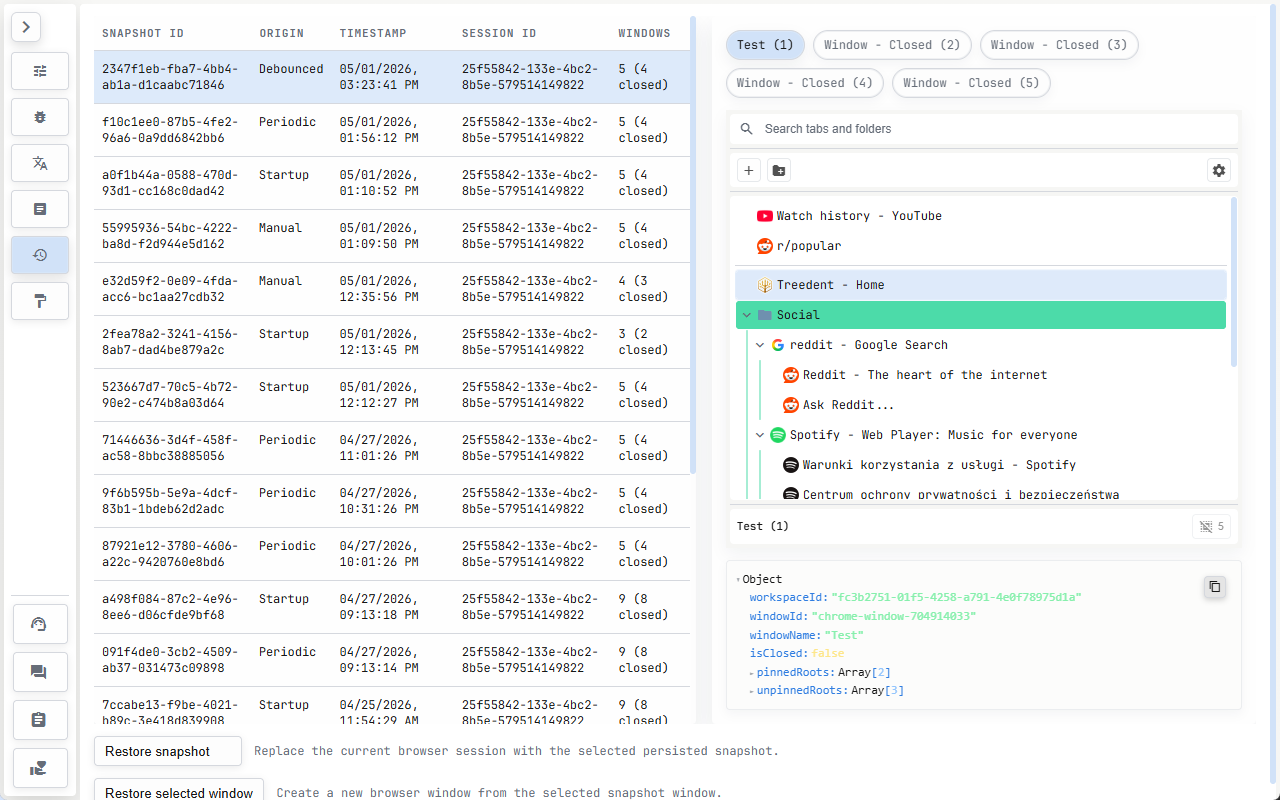The height and width of the screenshot is (800, 1280).
Task: Select snapshot row 71446636-3d4f-458f
Action: coord(392,448)
